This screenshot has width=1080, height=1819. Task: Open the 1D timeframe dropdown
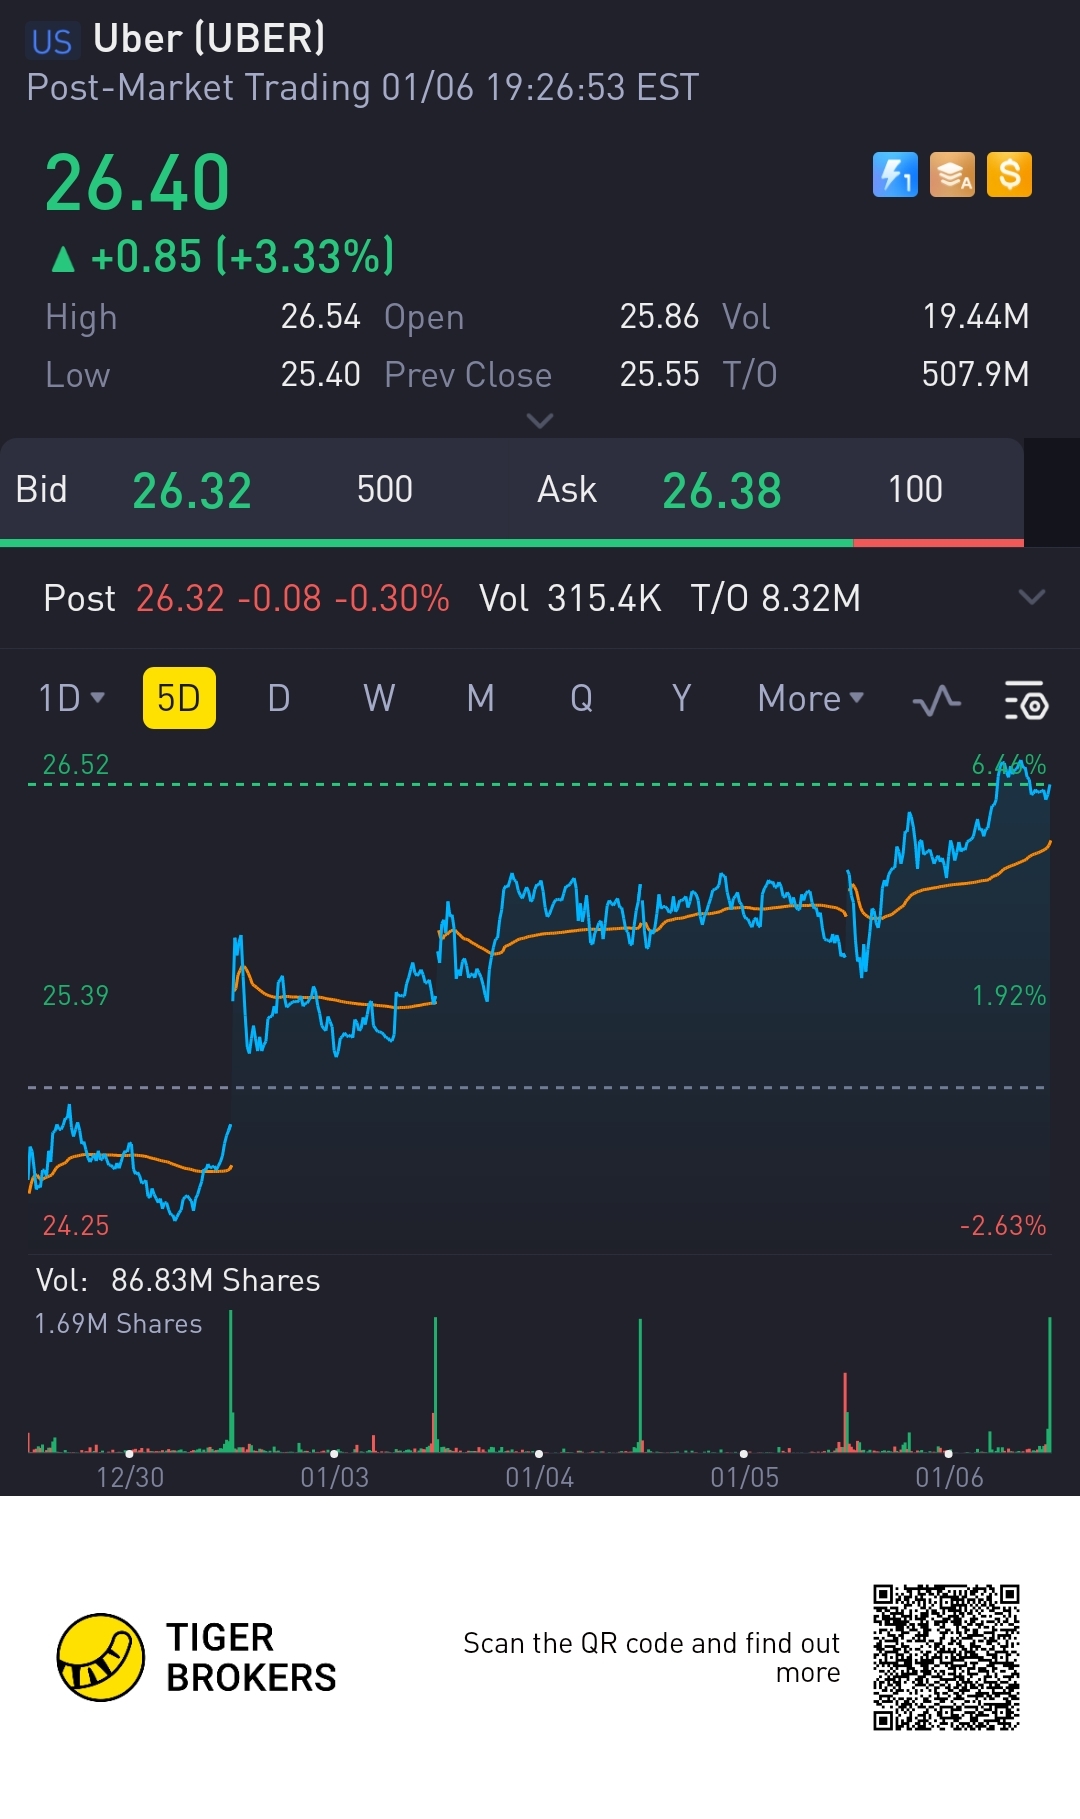tap(71, 698)
